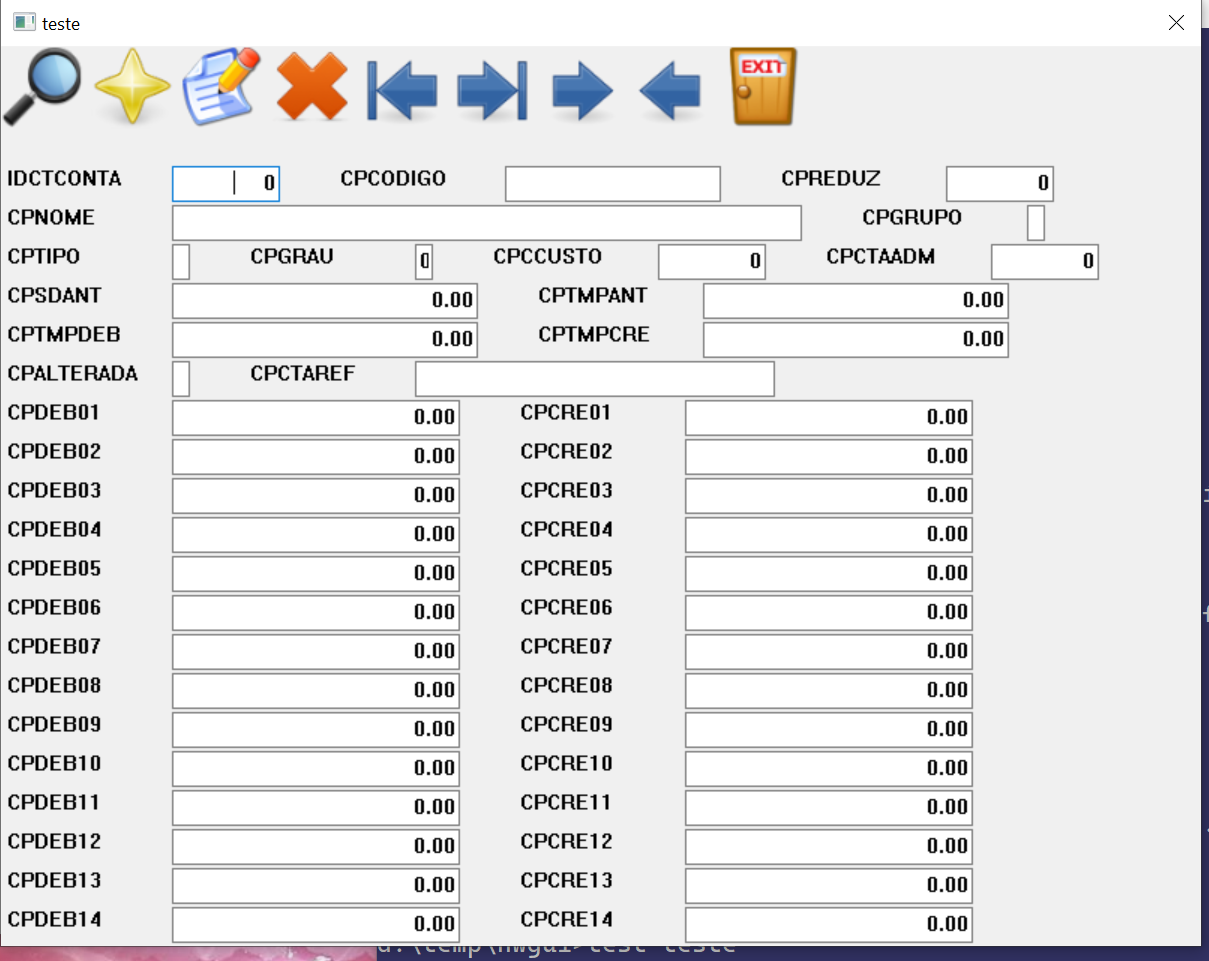Click the CPDEB06 amount field
1209x961 pixels.
(316, 613)
